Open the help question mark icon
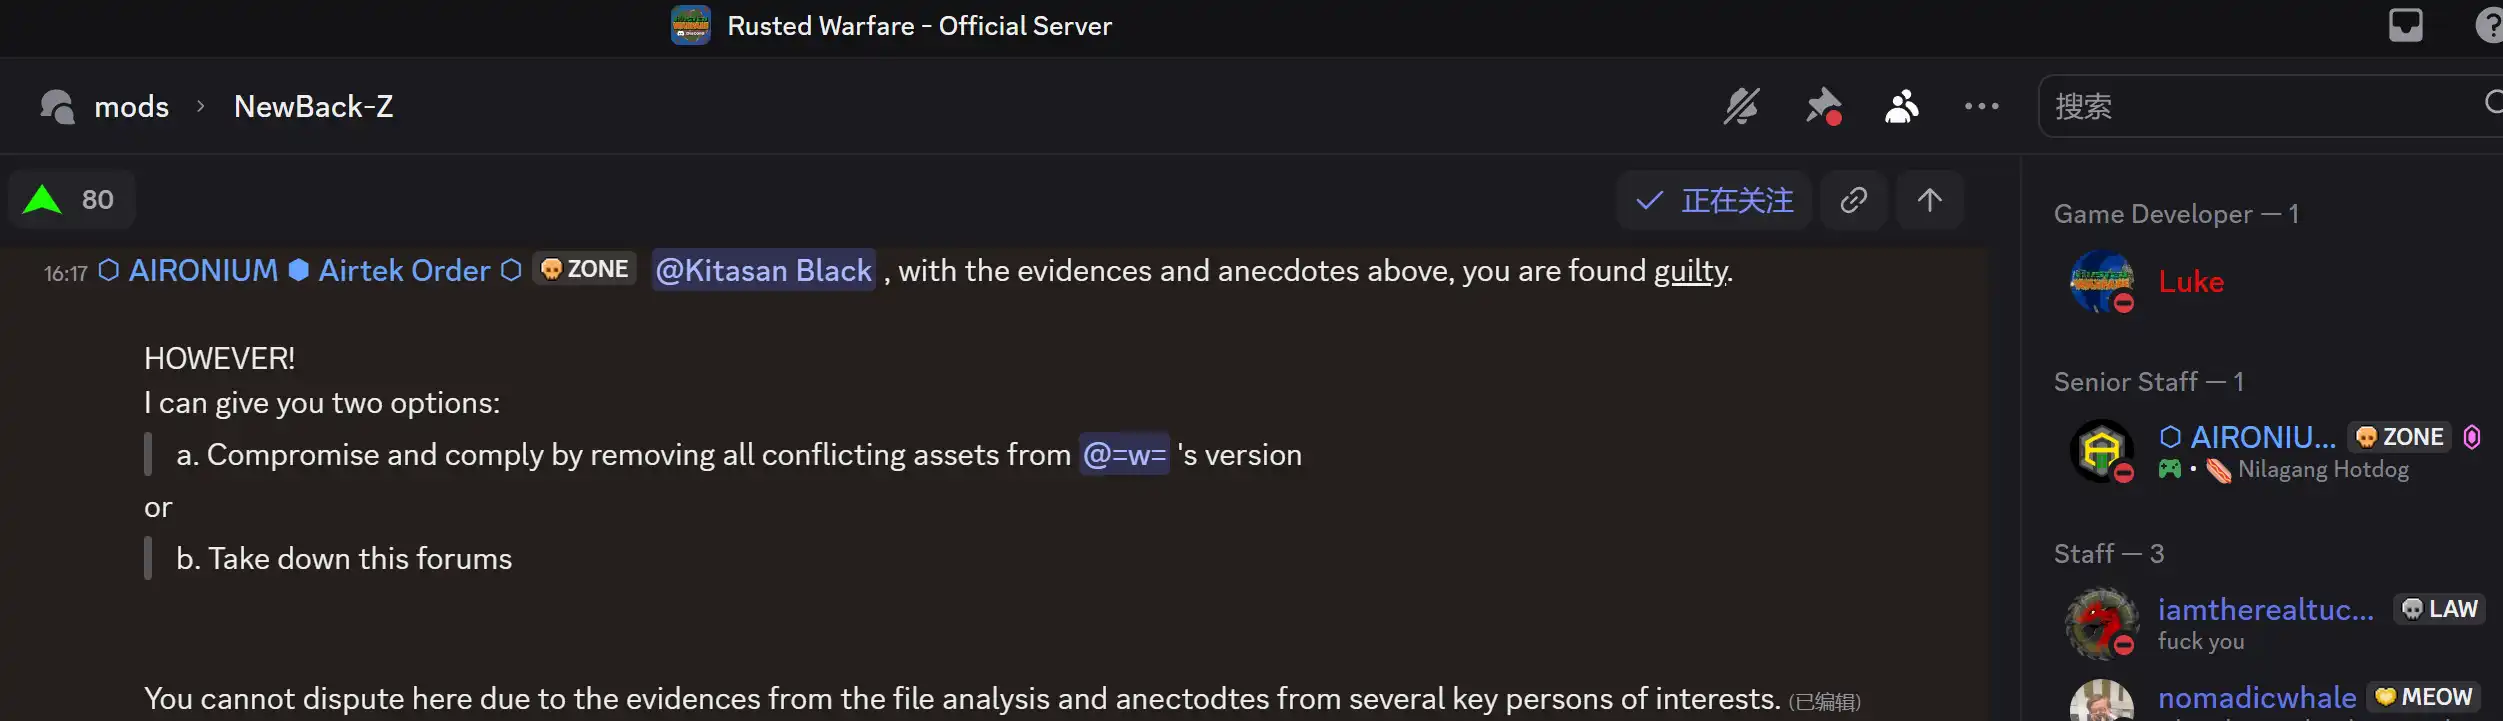Screen dimensions: 2503x721 [2488, 25]
